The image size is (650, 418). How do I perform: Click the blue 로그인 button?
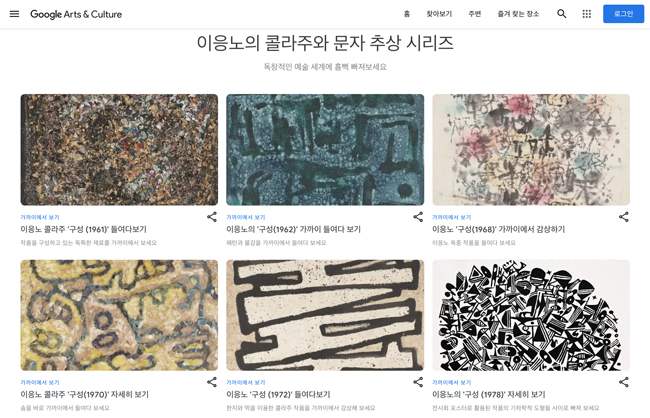coord(623,14)
